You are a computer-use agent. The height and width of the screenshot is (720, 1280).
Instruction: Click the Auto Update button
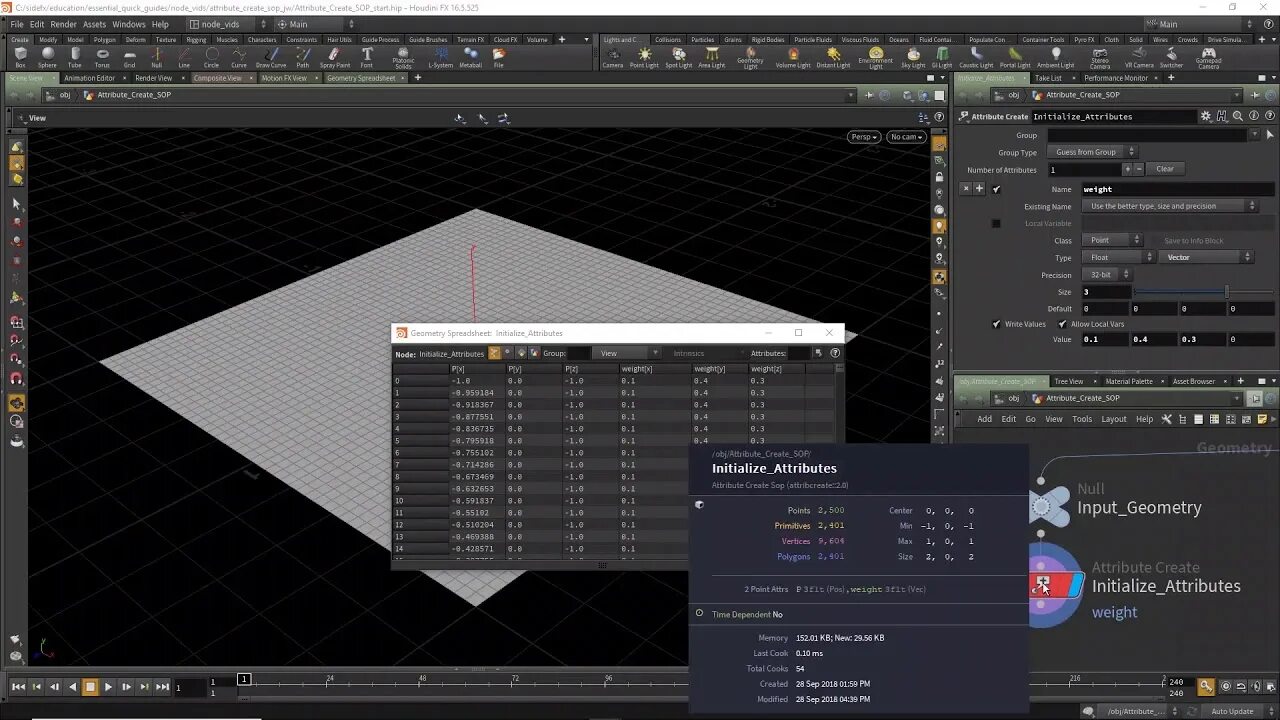click(1232, 711)
